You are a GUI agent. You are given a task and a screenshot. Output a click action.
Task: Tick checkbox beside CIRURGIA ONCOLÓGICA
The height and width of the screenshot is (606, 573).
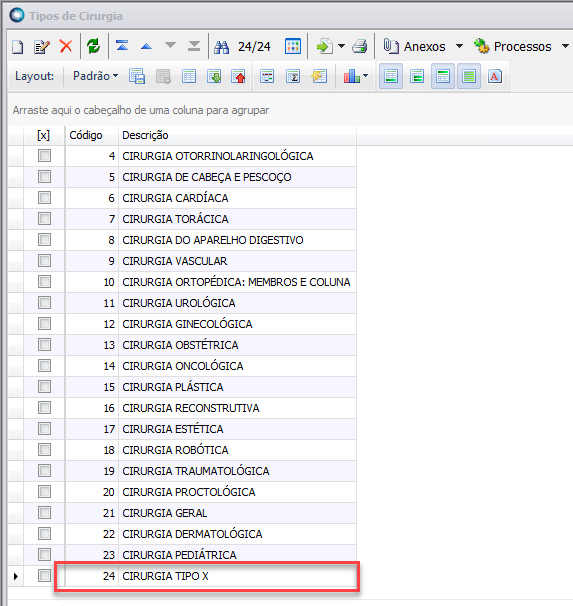point(44,366)
